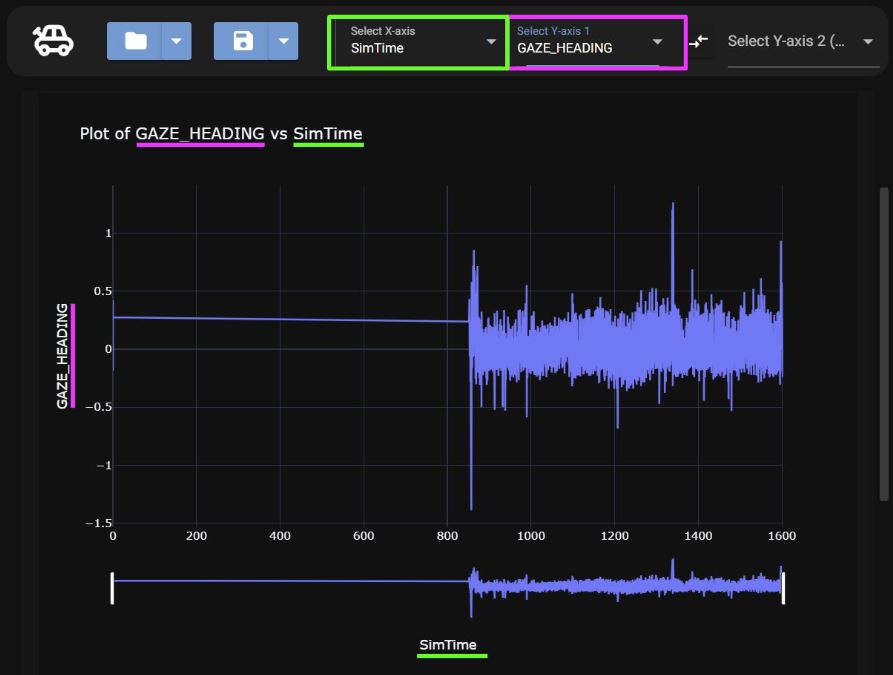
Task: Click the SimTime x-axis title below plot
Action: [448, 645]
